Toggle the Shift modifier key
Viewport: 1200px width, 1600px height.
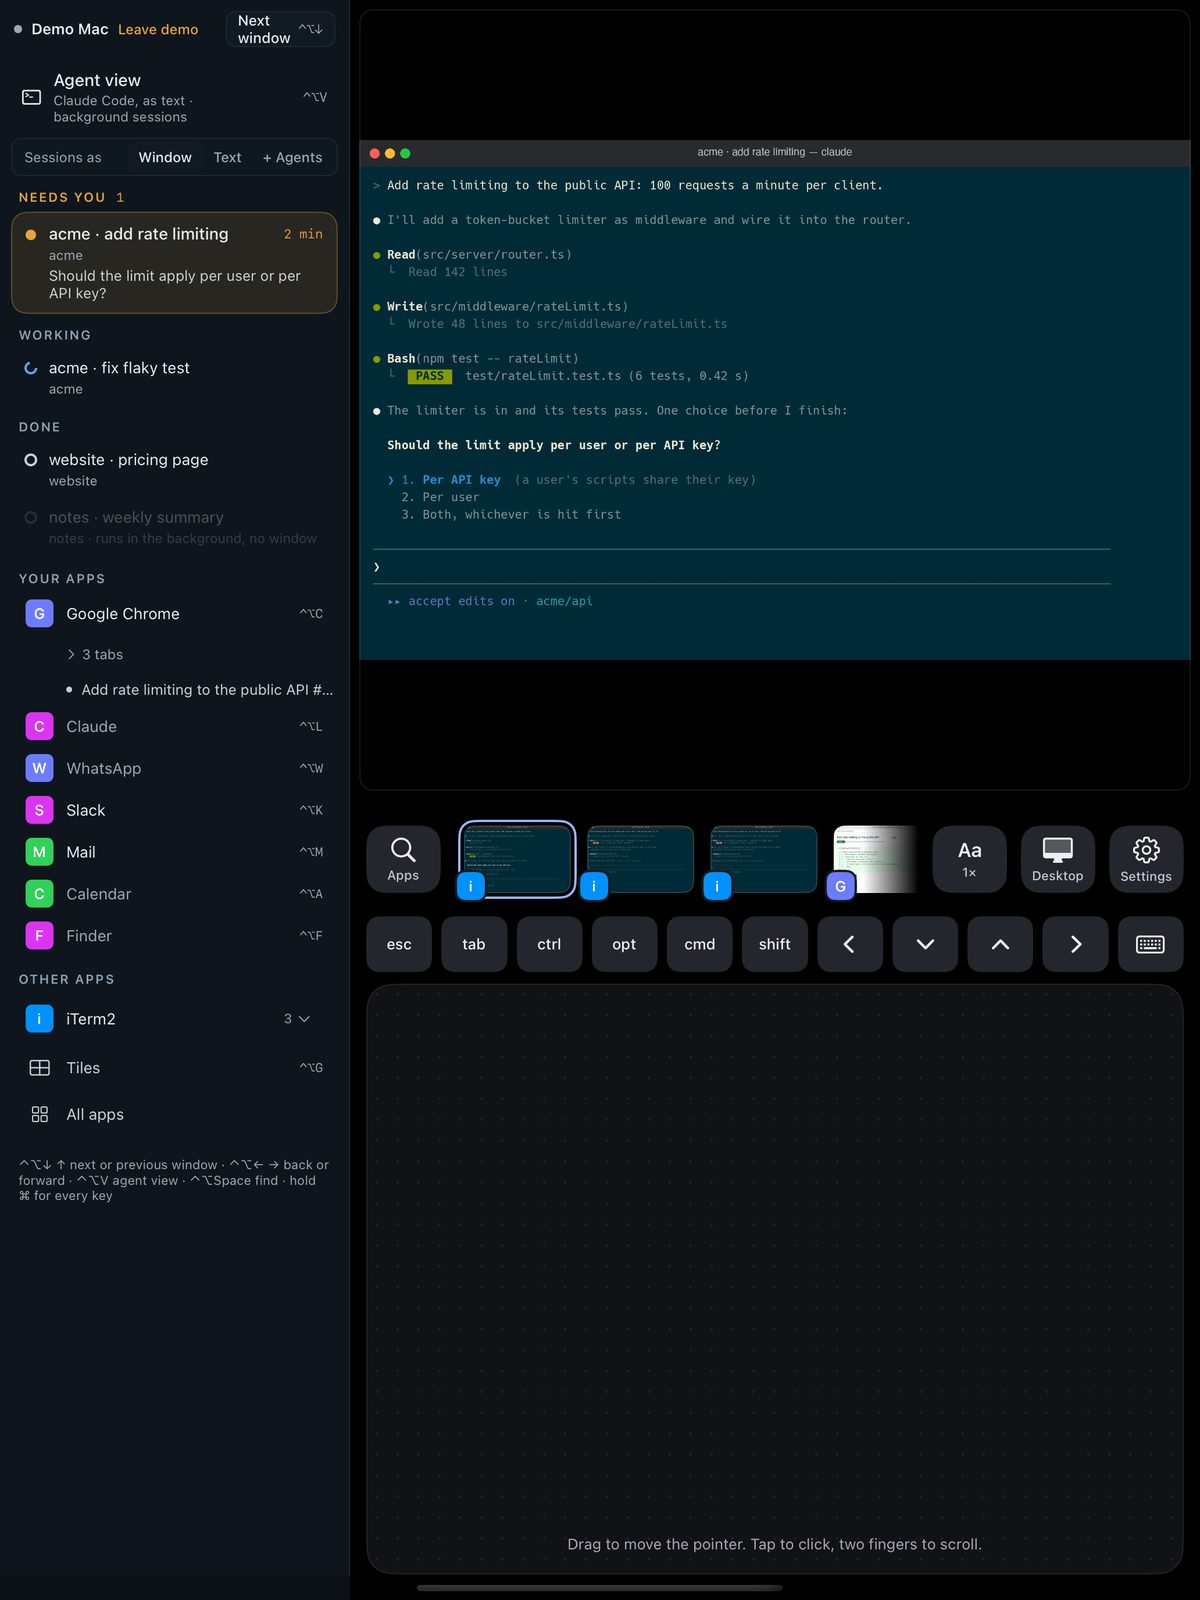775,944
